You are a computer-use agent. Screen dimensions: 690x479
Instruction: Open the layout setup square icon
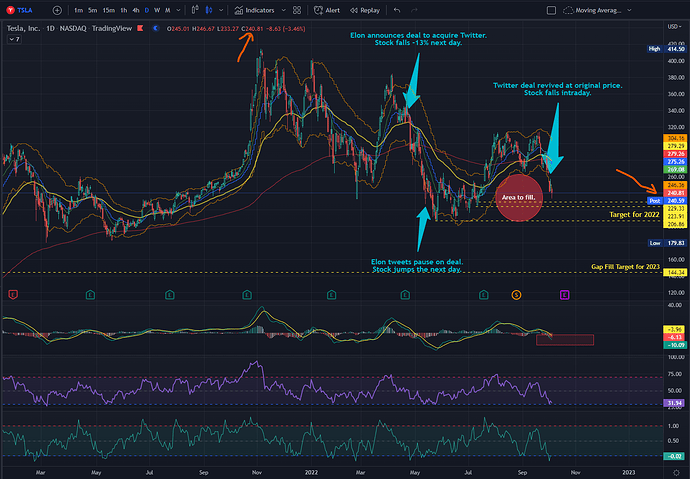click(x=551, y=10)
